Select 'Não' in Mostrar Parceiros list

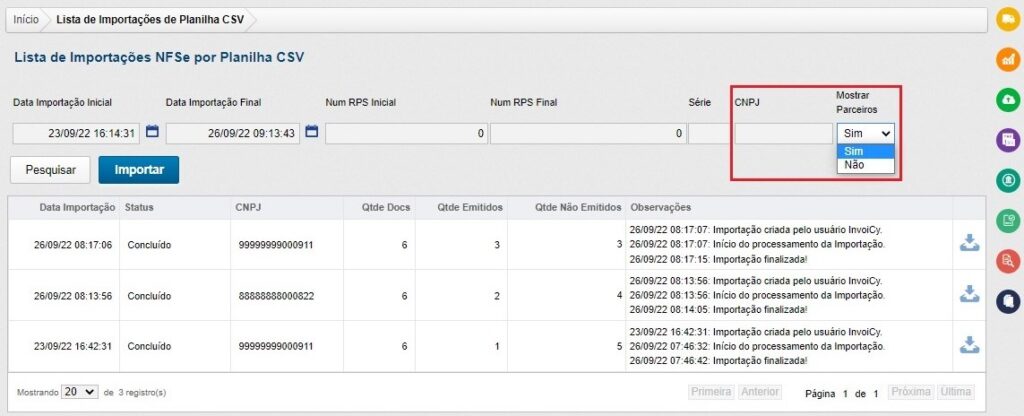[855, 165]
